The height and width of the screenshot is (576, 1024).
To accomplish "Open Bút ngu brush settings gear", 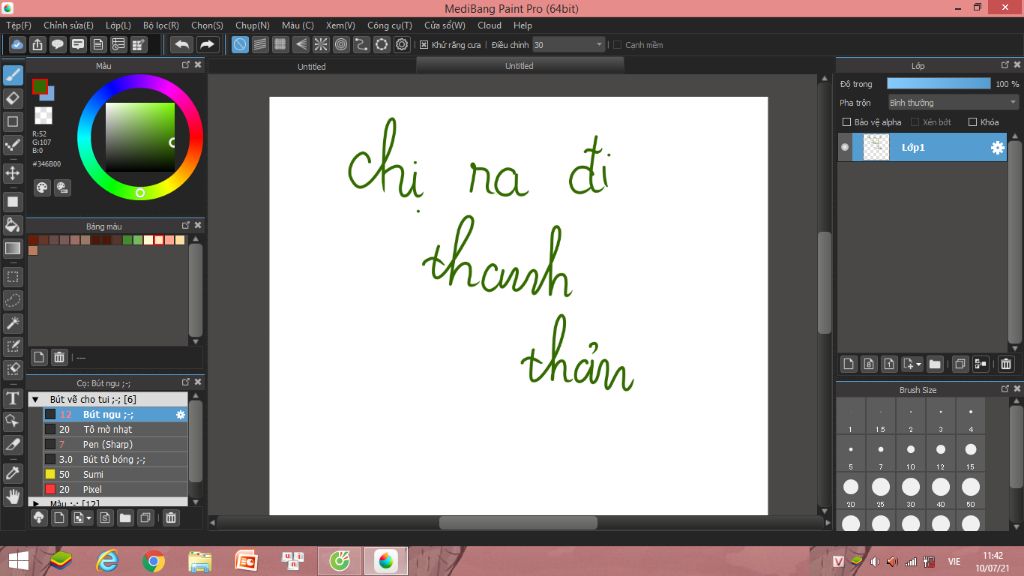I will click(180, 415).
